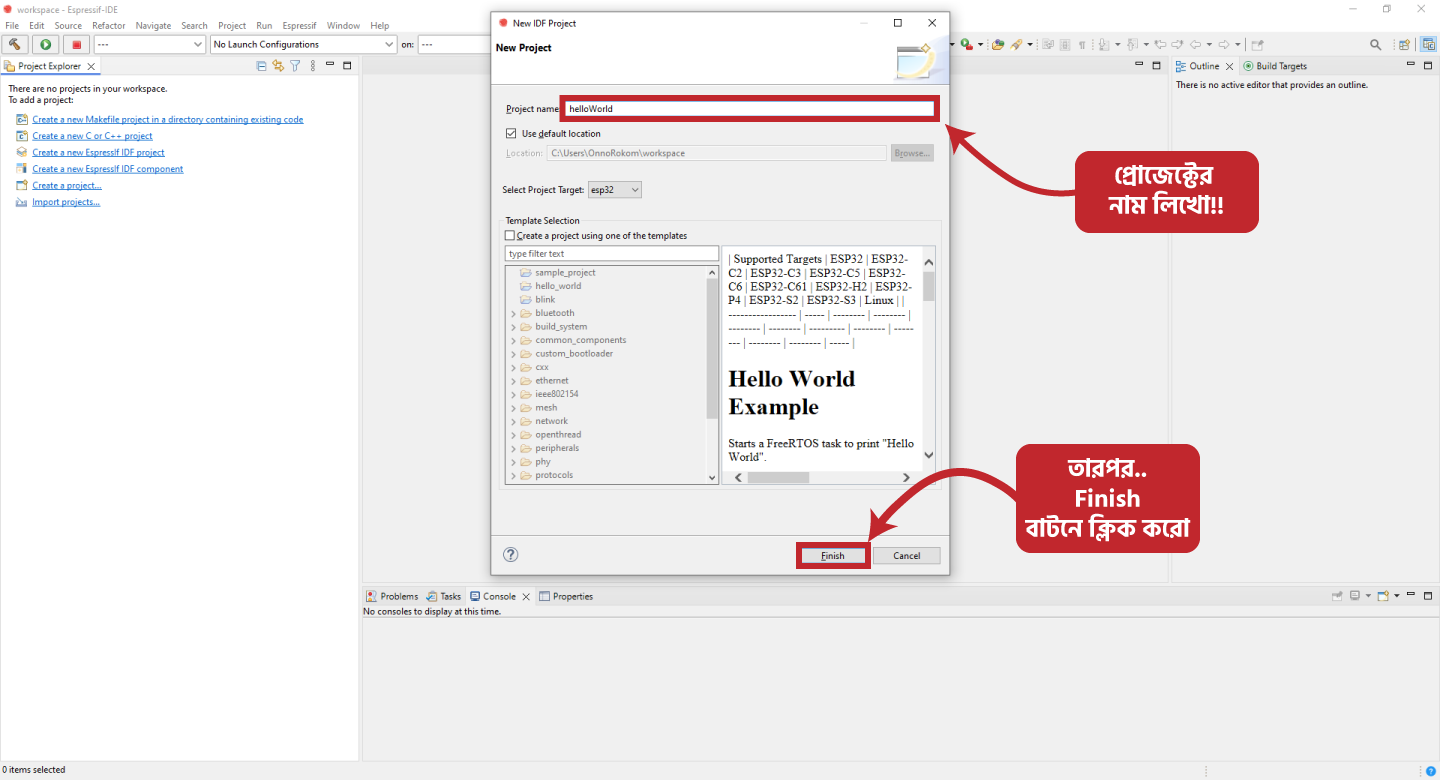
Task: Open the No Launch Configurations dropdown
Action: coord(304,44)
